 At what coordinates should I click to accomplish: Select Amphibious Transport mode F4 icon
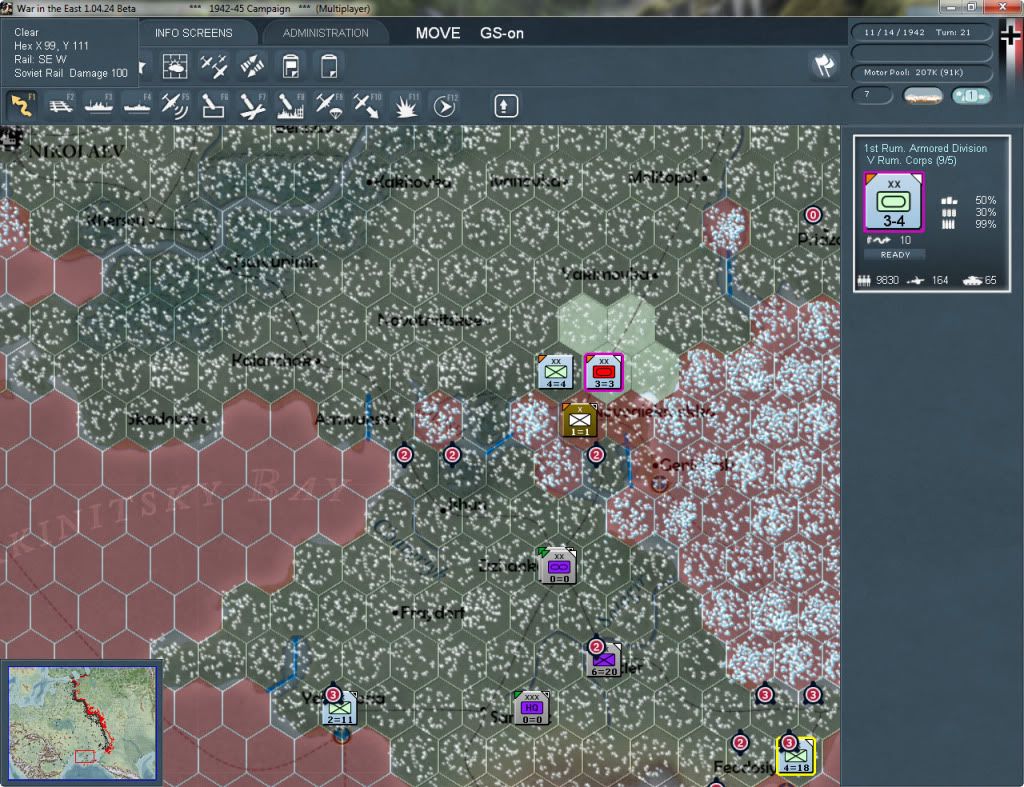(x=136, y=106)
